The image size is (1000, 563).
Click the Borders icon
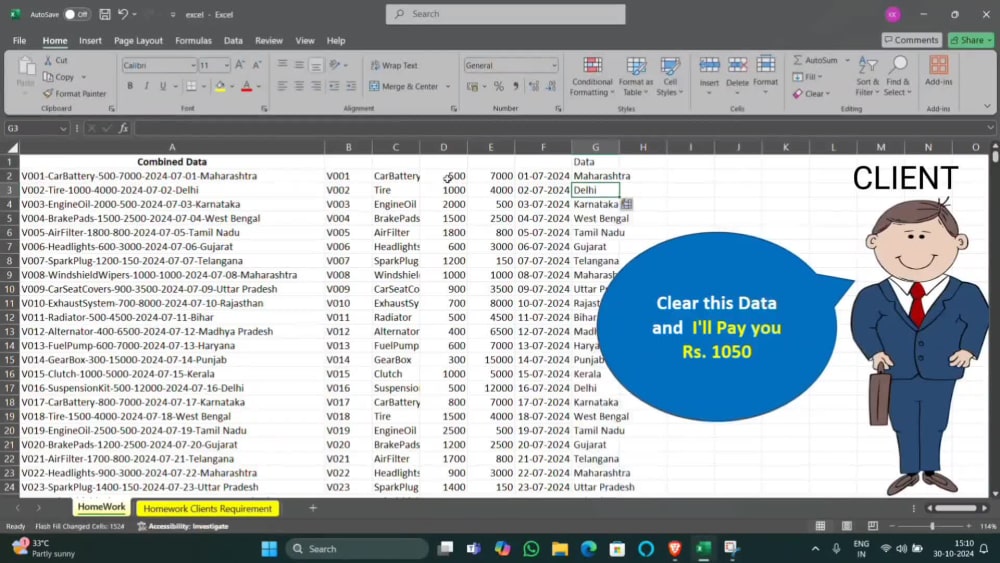tap(191, 86)
